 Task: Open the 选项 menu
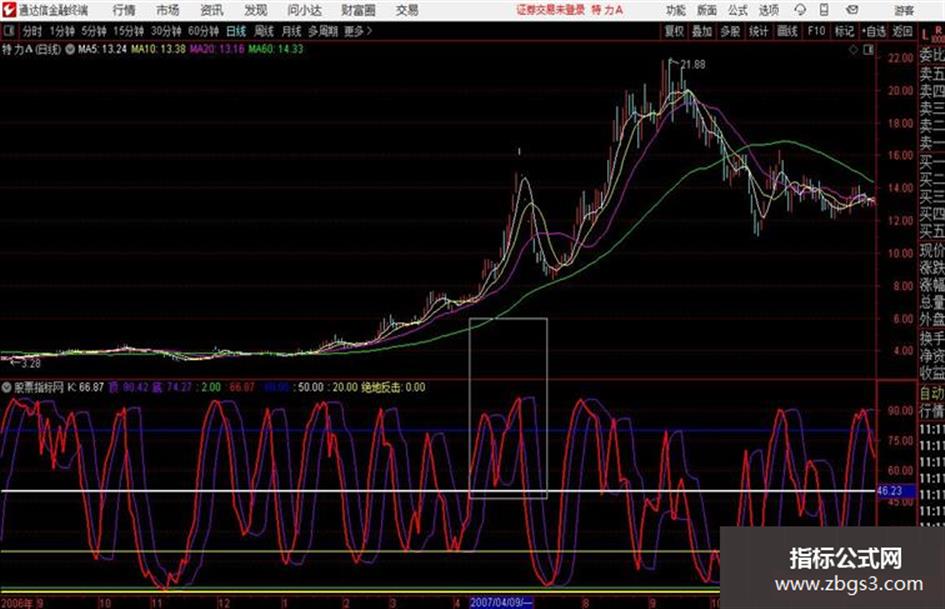tap(768, 10)
